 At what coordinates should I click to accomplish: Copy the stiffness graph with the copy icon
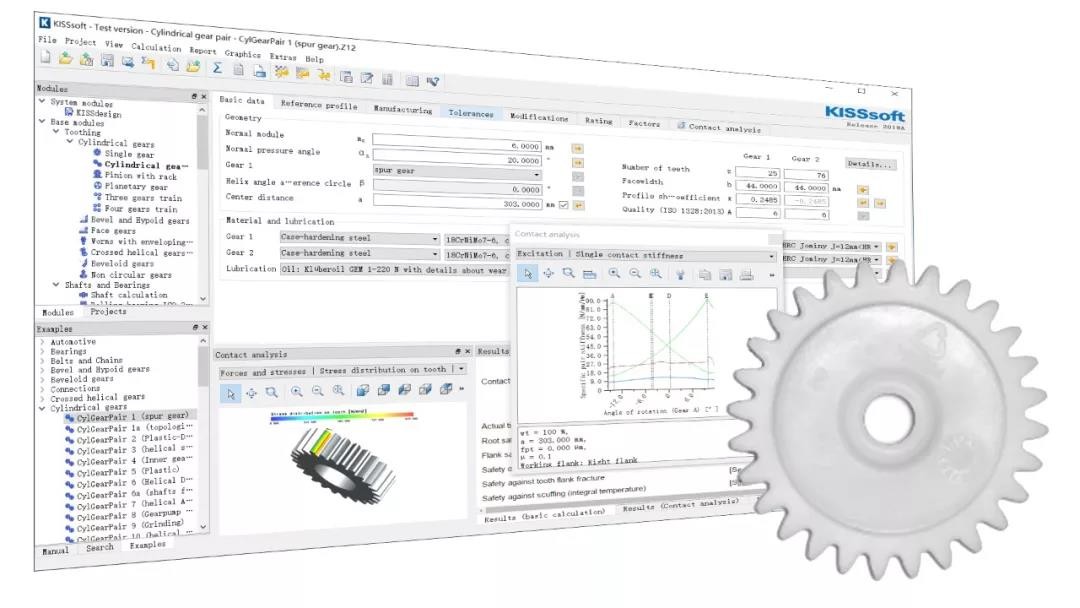[x=705, y=275]
